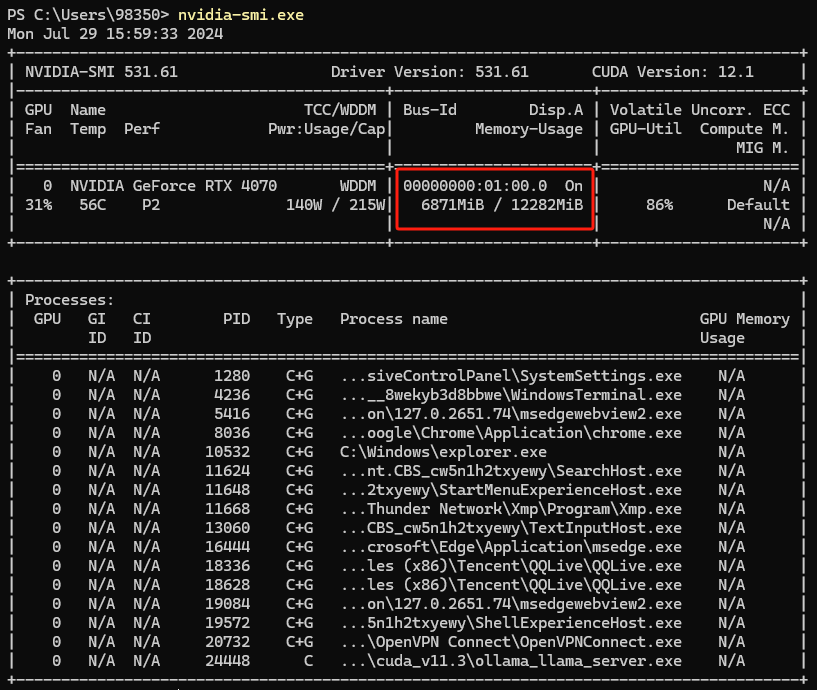Click the "TCC/WDDM" column header
Viewport: 817px width, 690px height.
[340, 110]
